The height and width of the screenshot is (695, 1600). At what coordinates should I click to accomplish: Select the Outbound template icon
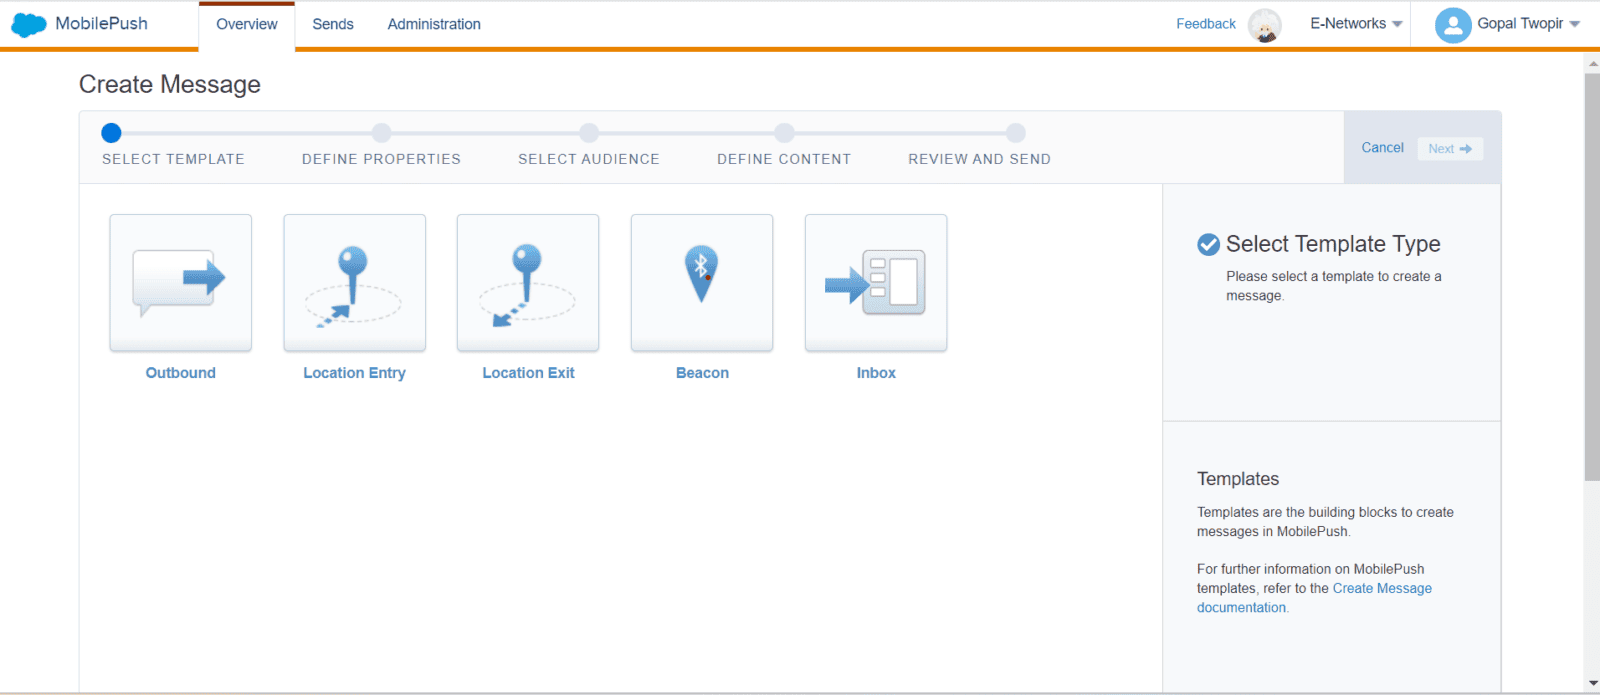[180, 282]
